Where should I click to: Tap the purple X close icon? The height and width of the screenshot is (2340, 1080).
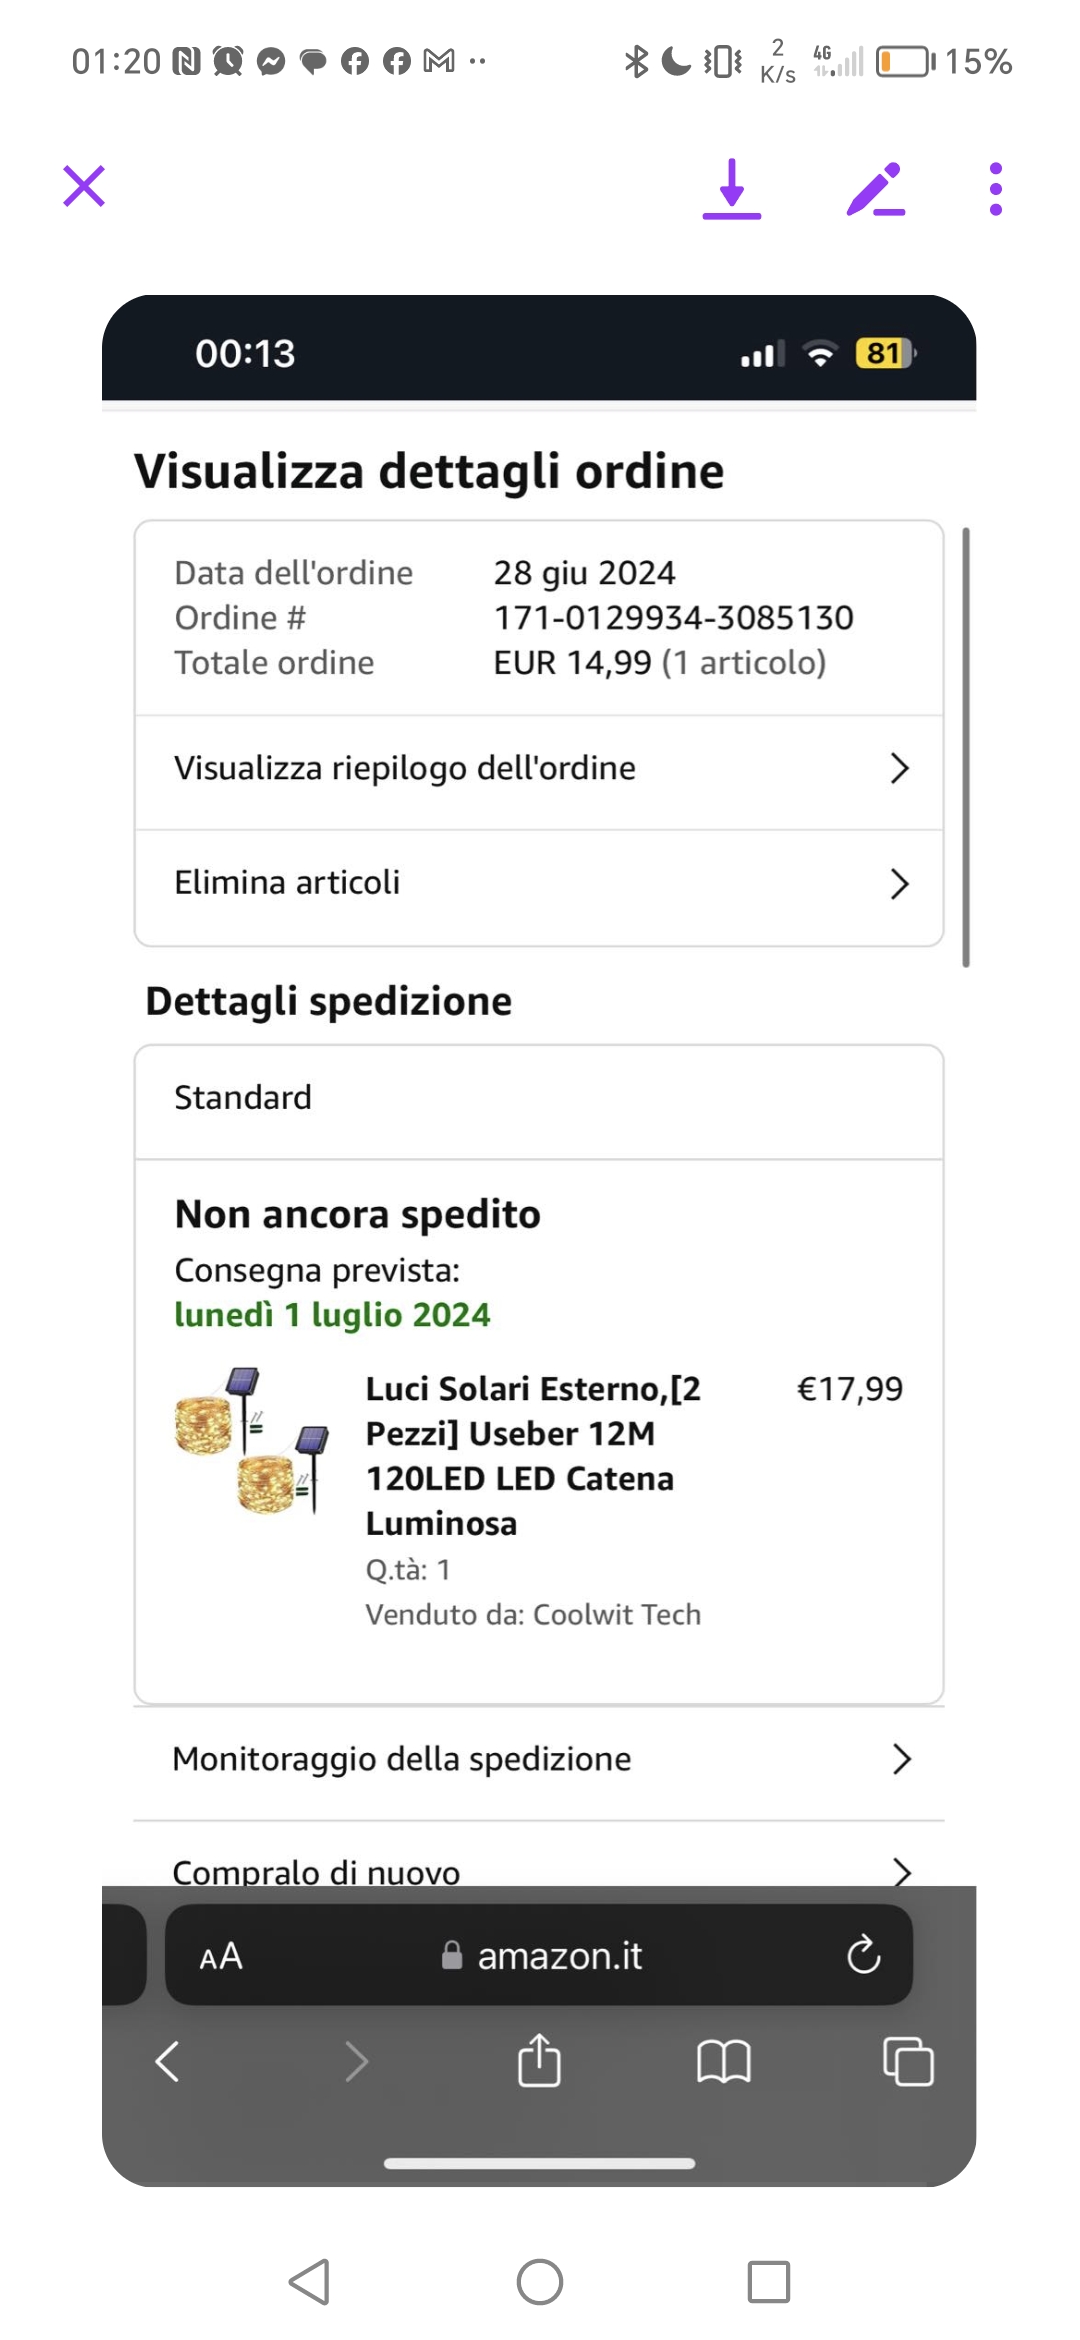[x=84, y=187]
